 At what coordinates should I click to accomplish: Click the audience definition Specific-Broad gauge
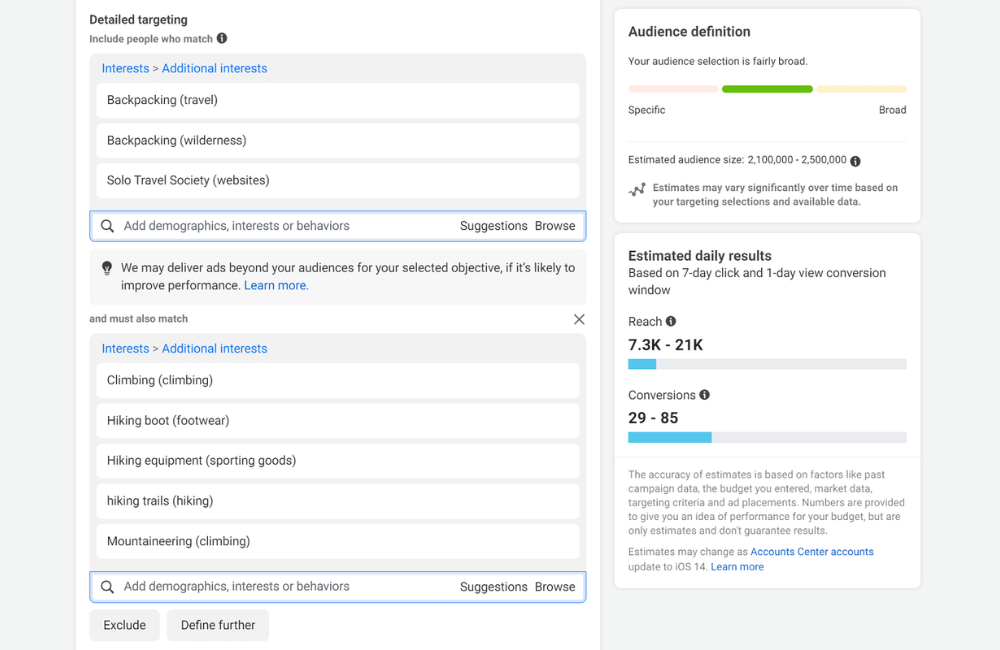click(x=767, y=89)
